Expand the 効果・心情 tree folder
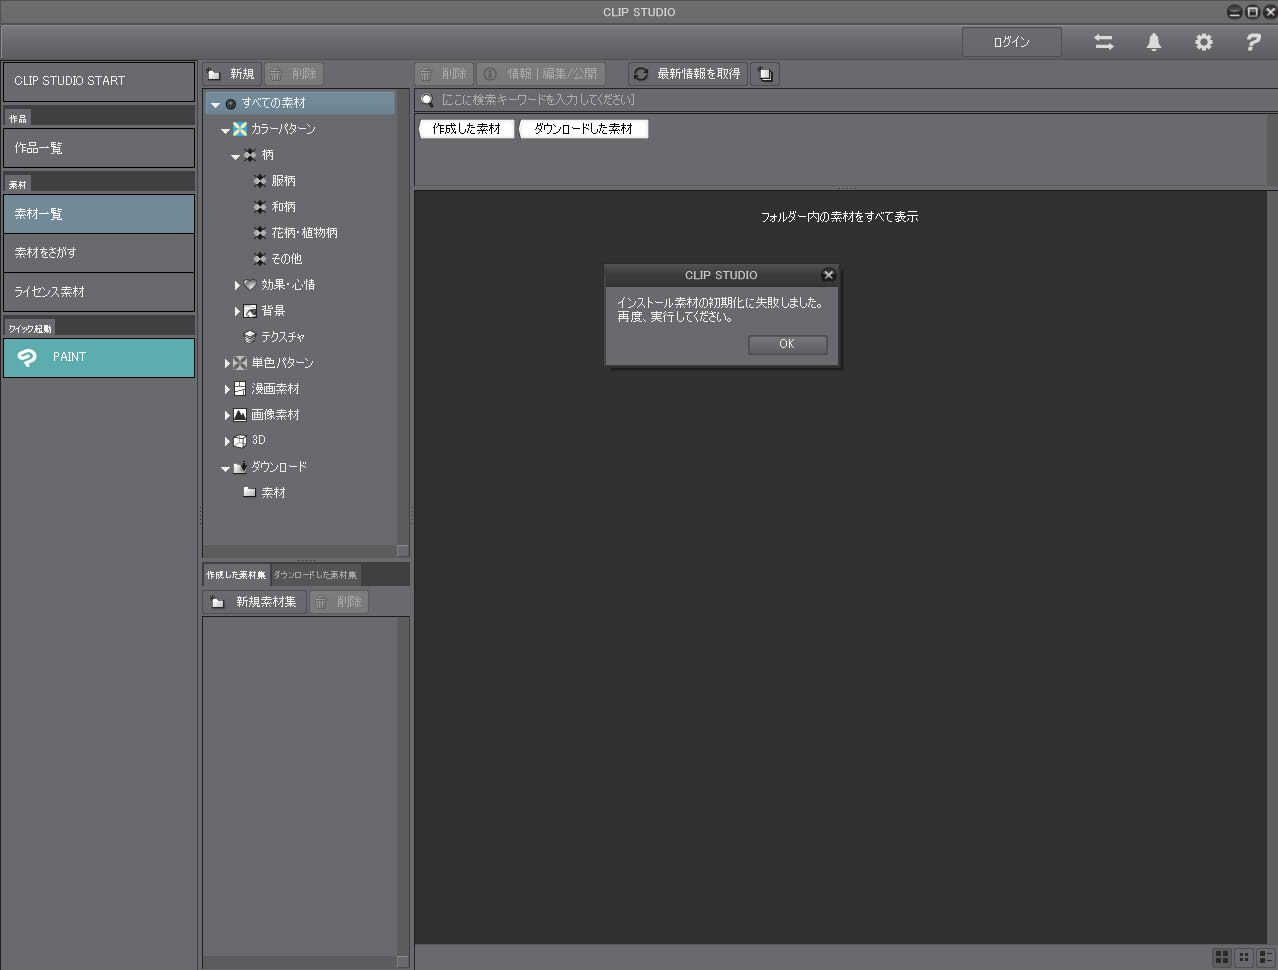 point(237,285)
